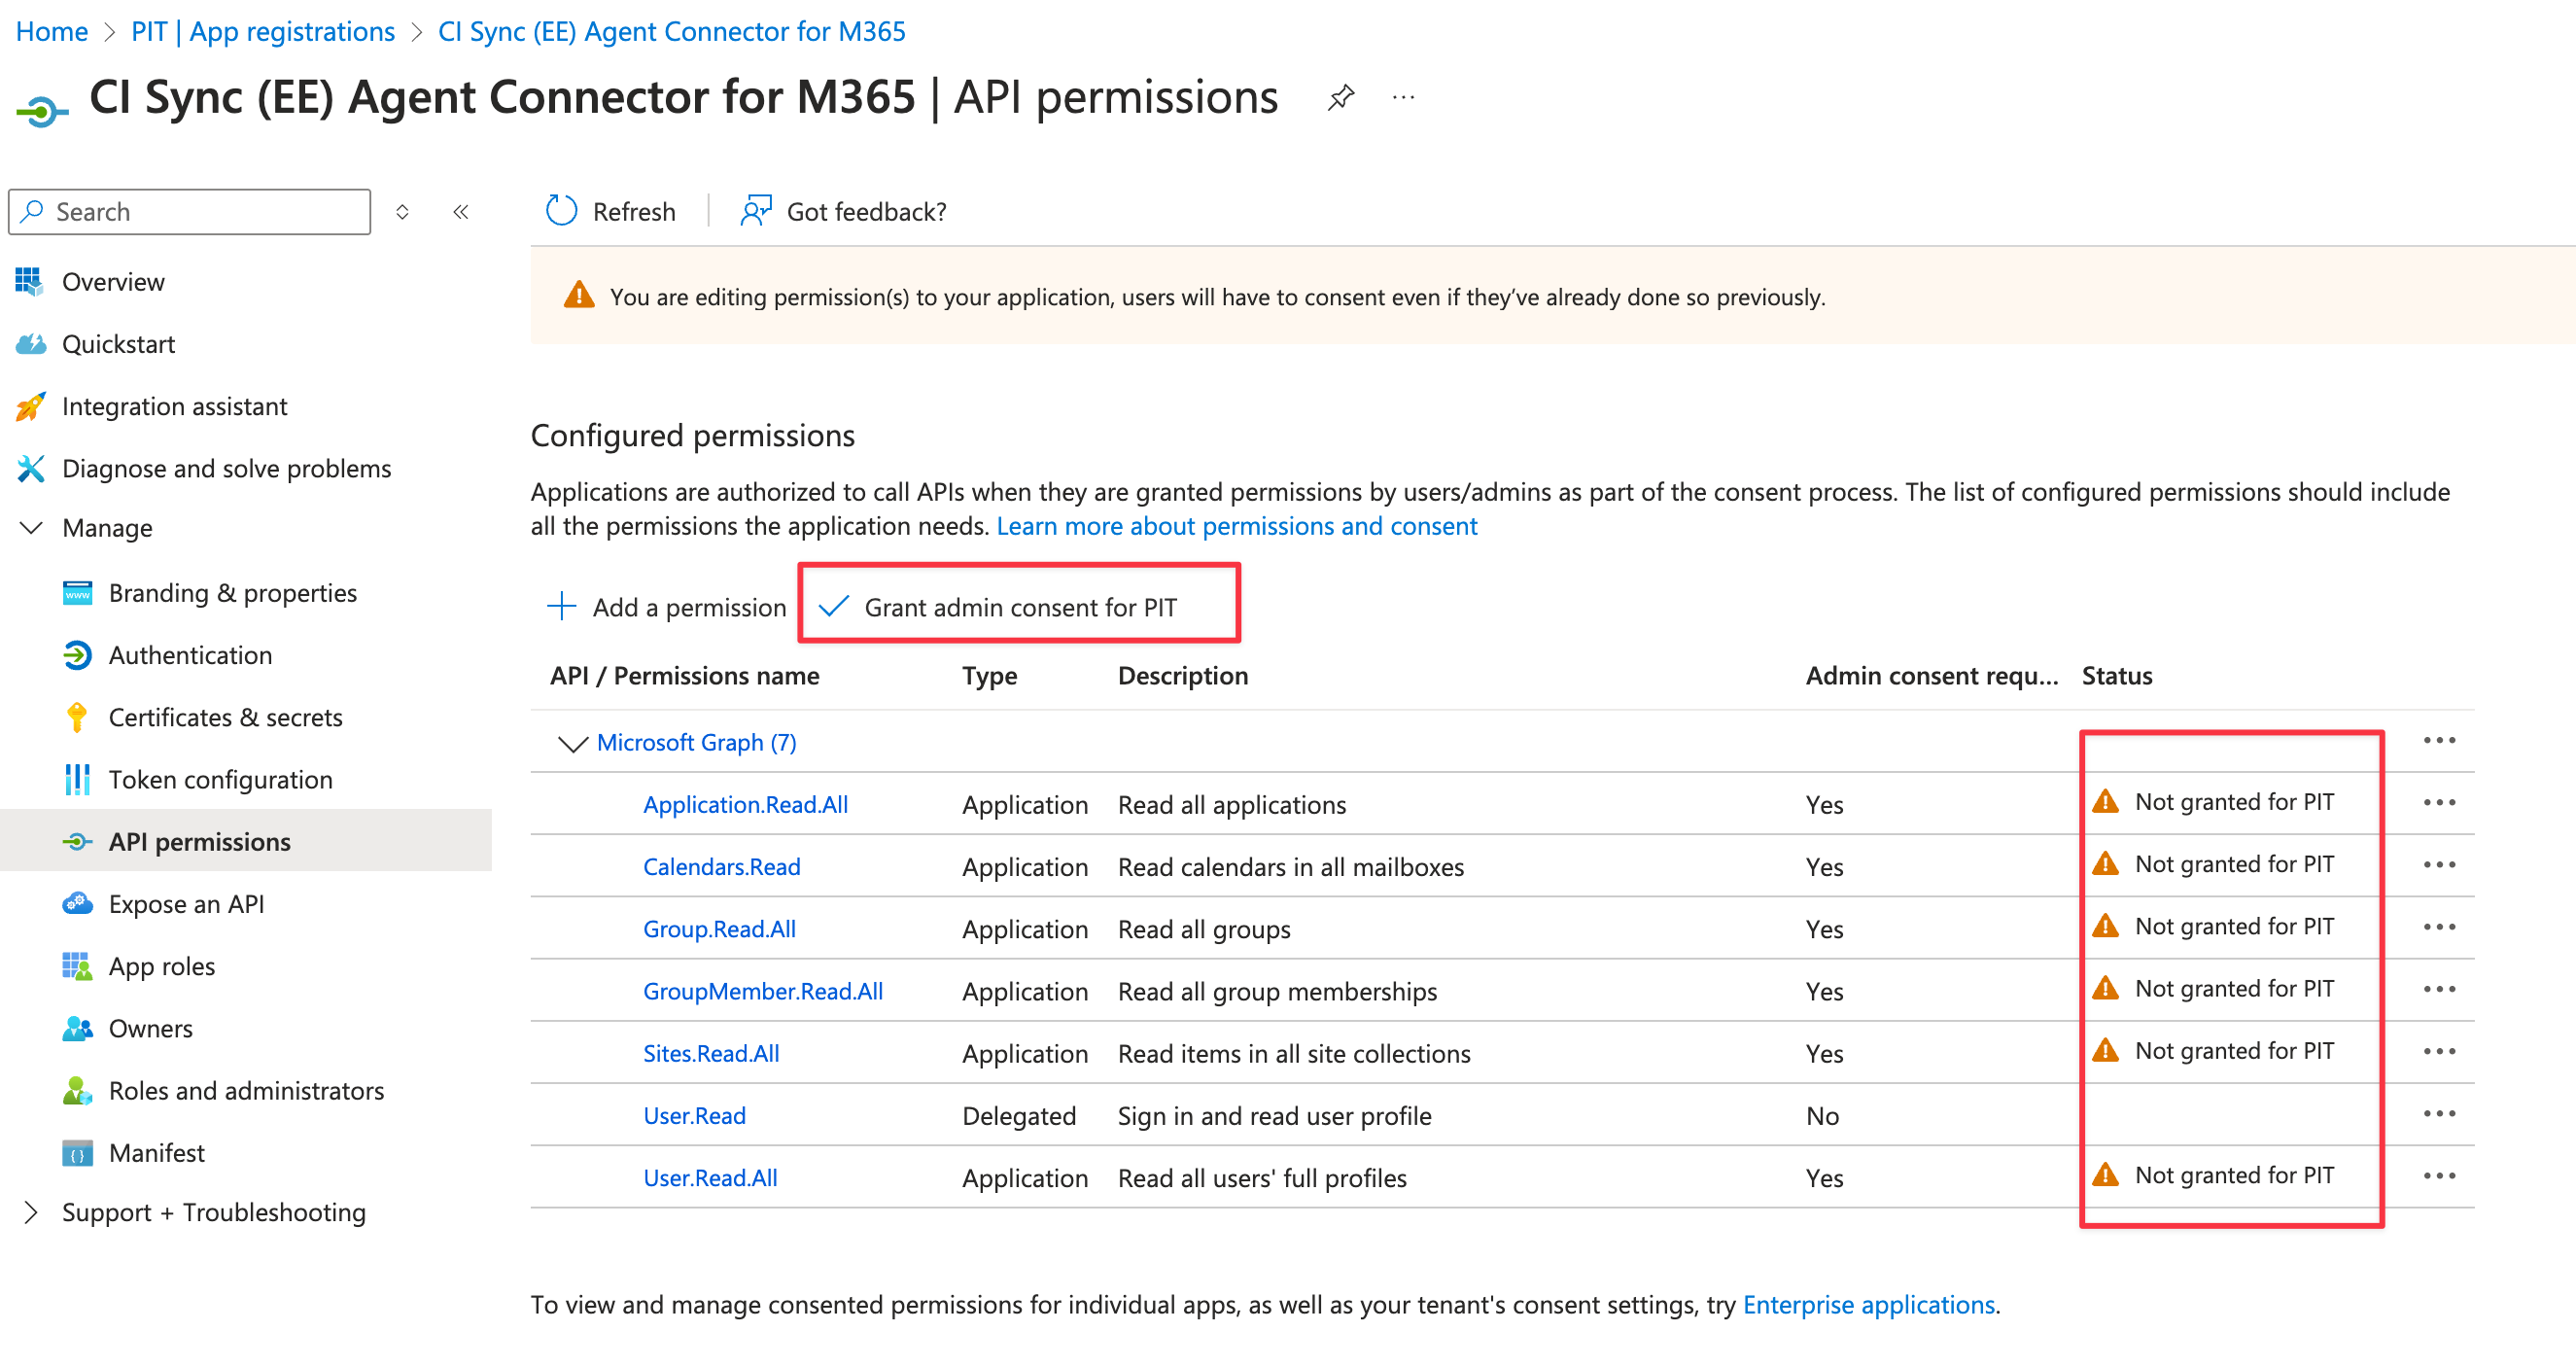Viewport: 2576px width, 1367px height.
Task: Toggle expand/collapse all sidebar sections
Action: 402,212
